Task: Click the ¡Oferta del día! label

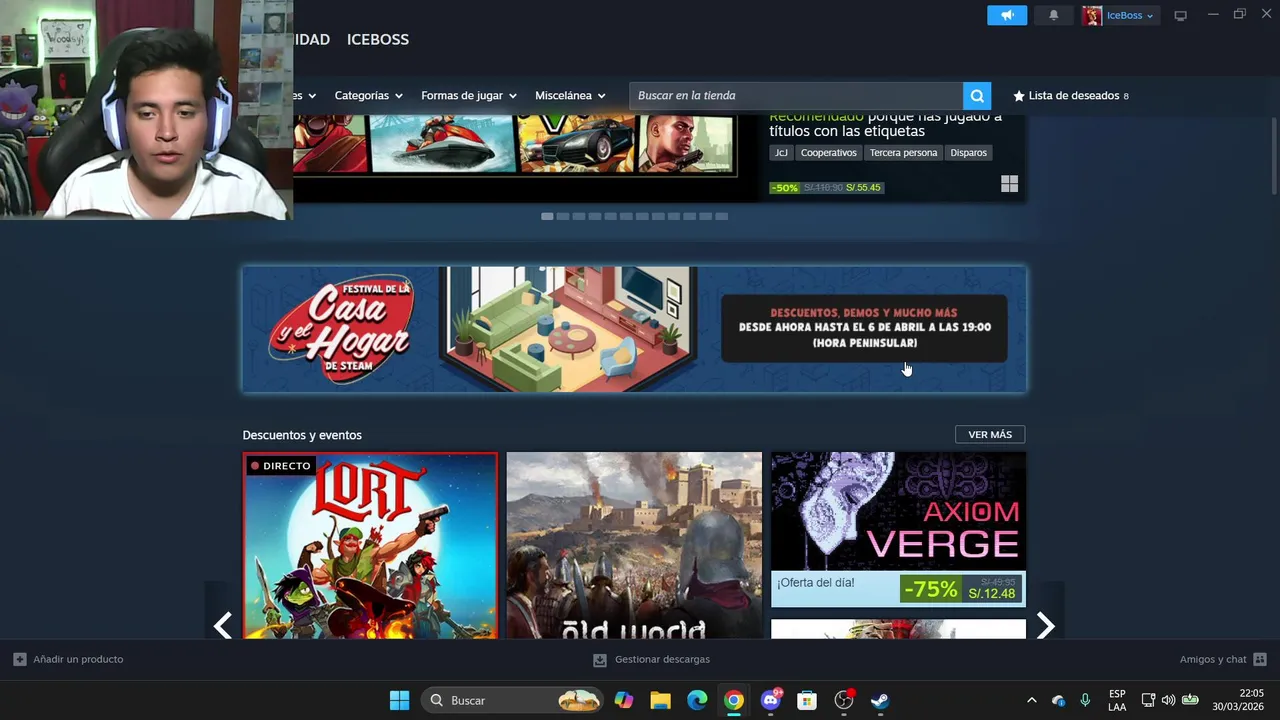Action: (x=816, y=583)
